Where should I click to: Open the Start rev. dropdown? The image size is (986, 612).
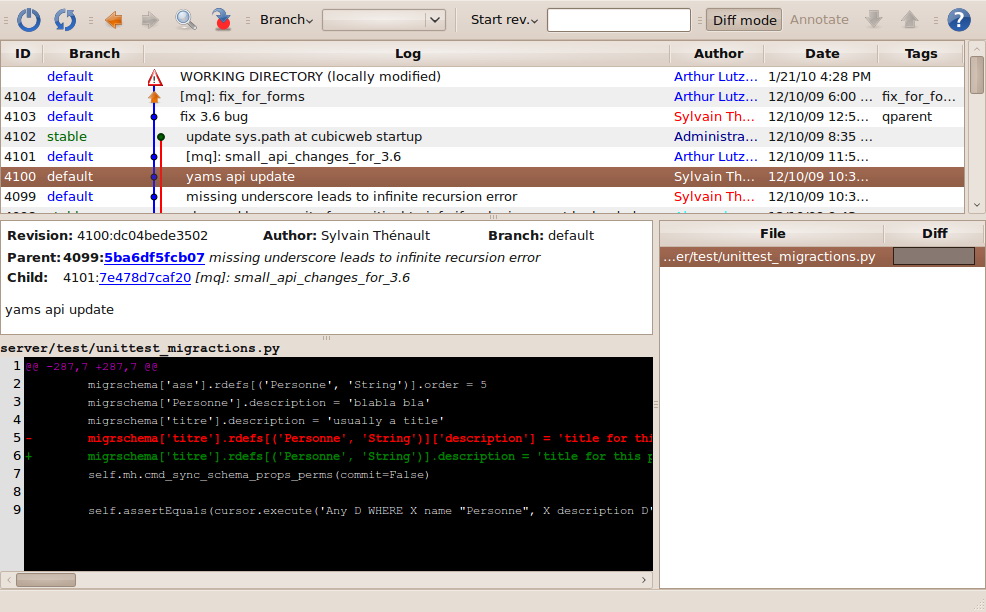point(504,19)
